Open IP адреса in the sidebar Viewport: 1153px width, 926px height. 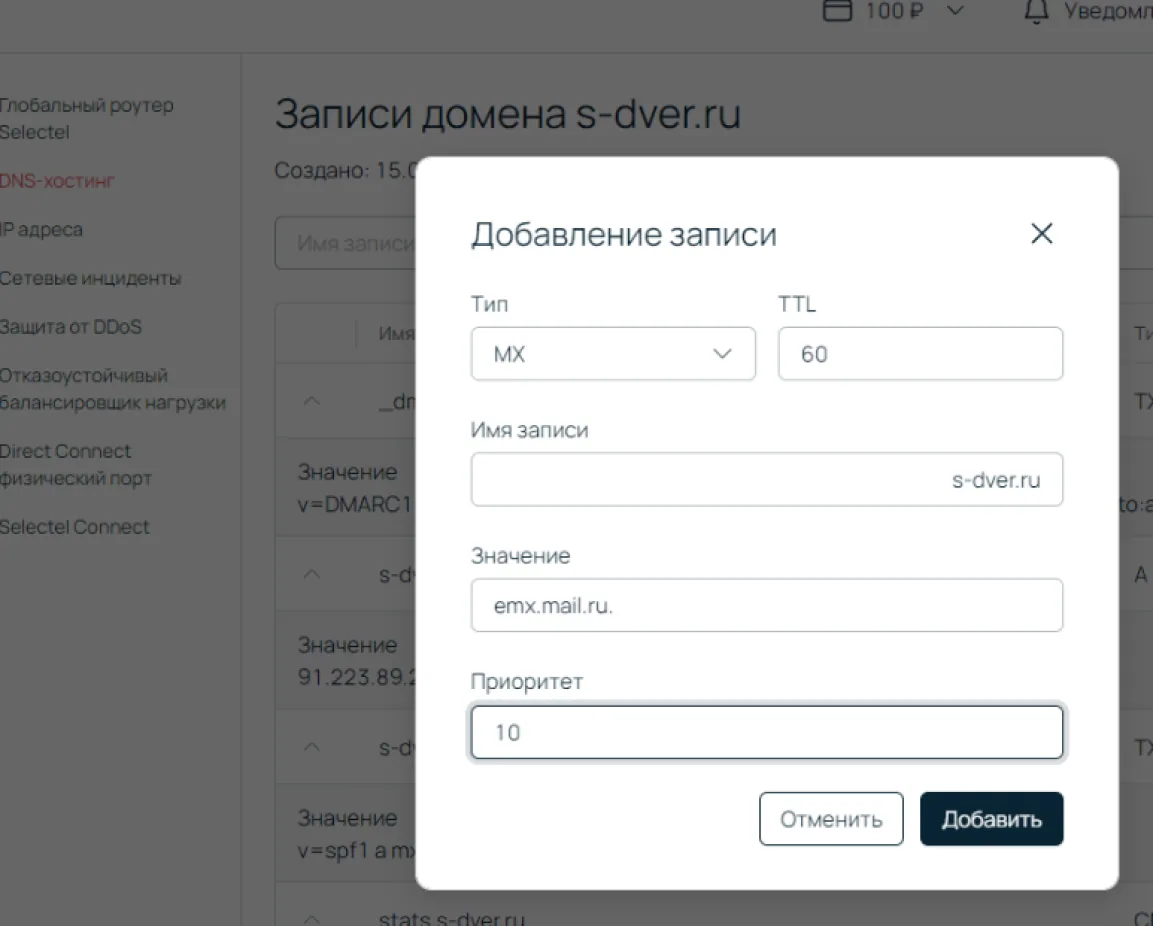point(41,229)
